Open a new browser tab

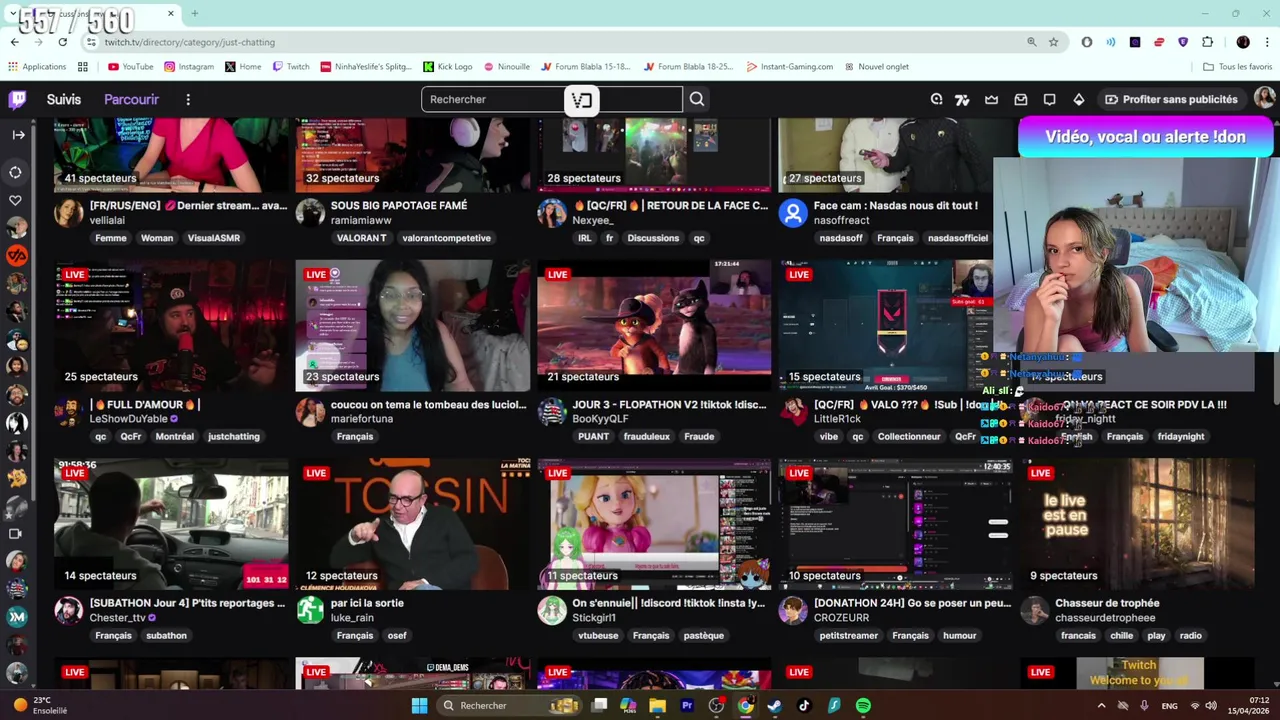(194, 13)
